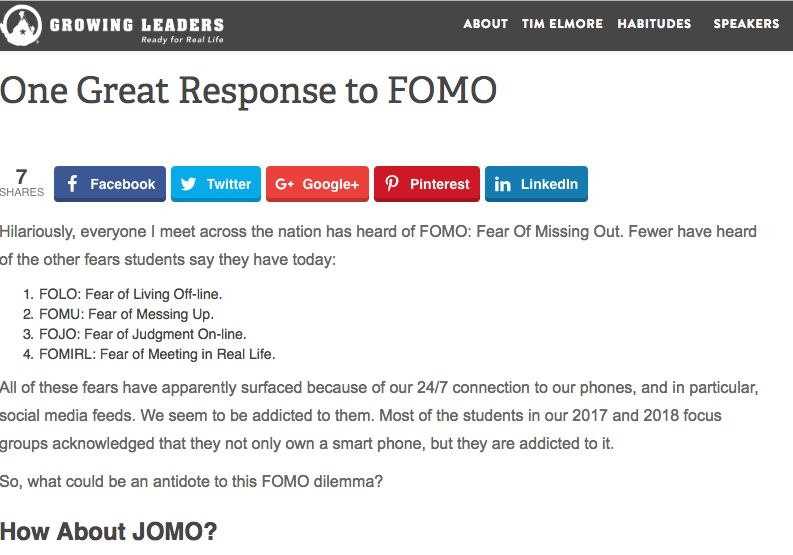The image size is (793, 555).
Task: Click the Twitter bird share icon
Action: (189, 184)
